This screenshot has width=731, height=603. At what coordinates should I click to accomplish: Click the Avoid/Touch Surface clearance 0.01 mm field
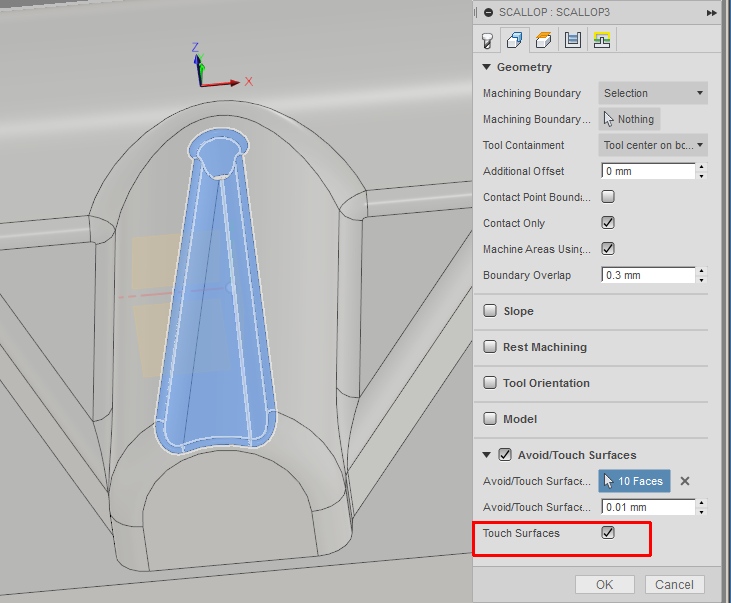[648, 507]
